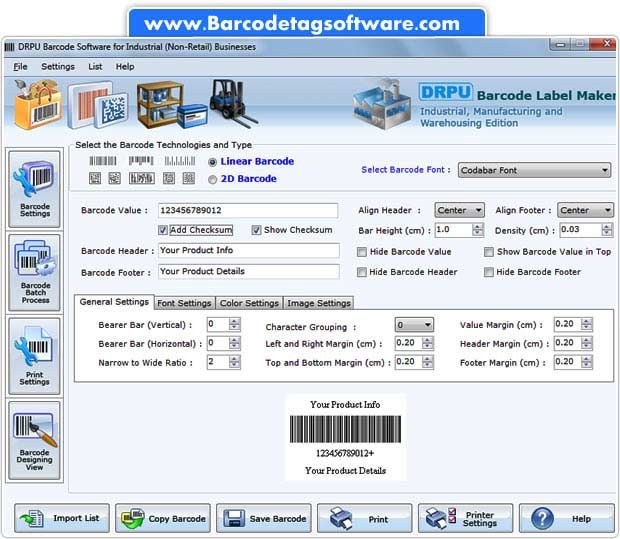Click the second linear barcode sample icon

point(141,161)
